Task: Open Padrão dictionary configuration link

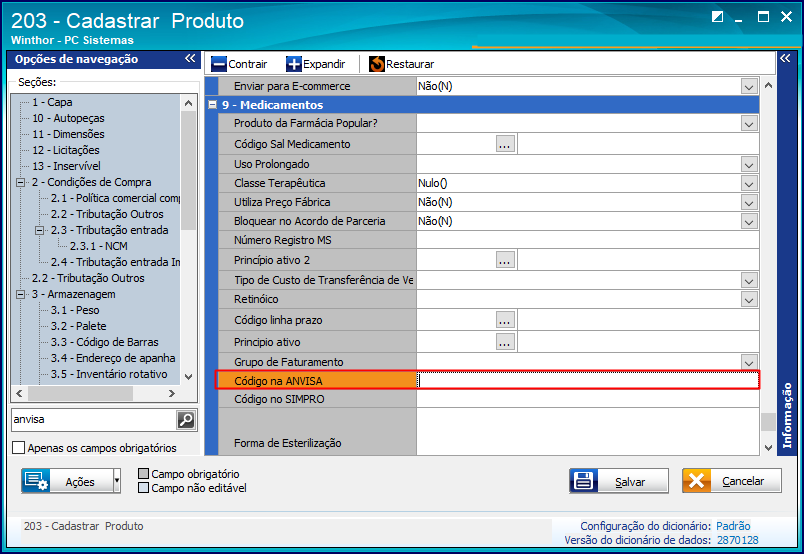Action: click(733, 526)
